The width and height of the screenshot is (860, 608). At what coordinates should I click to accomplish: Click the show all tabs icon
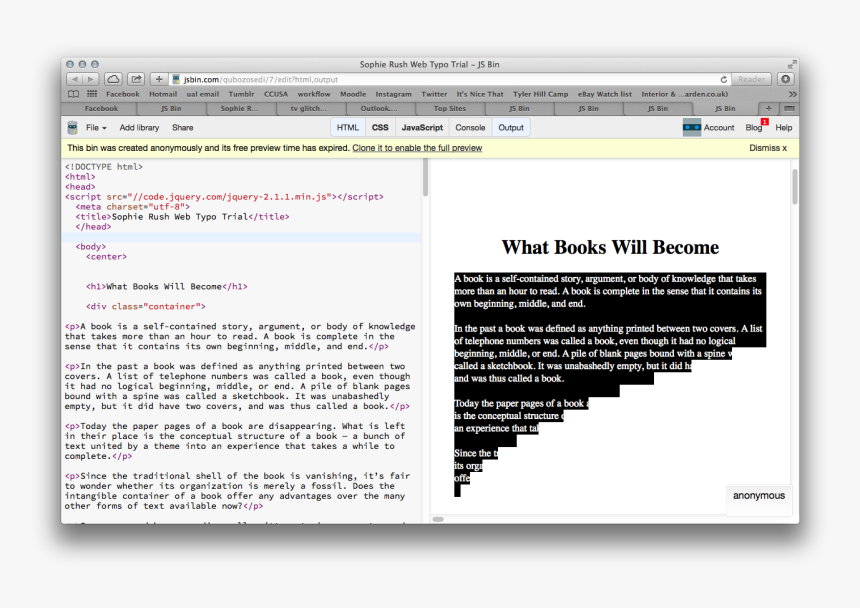pyautogui.click(x=789, y=109)
